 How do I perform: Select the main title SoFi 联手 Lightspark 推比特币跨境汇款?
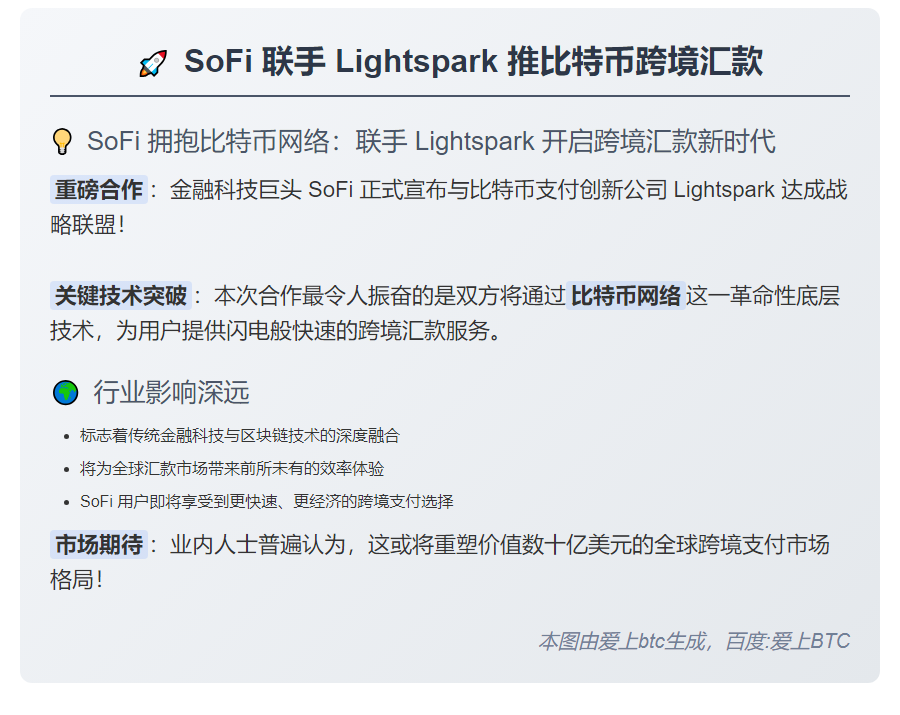[x=473, y=62]
